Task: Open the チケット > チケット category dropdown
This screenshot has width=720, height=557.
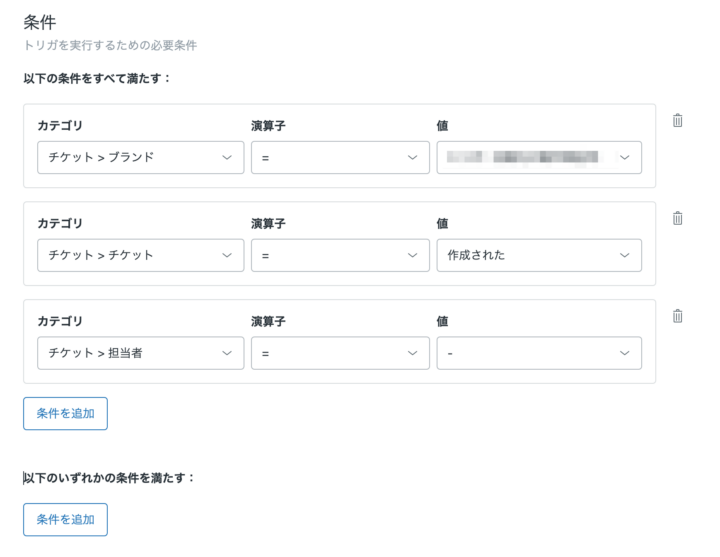Action: 140,255
